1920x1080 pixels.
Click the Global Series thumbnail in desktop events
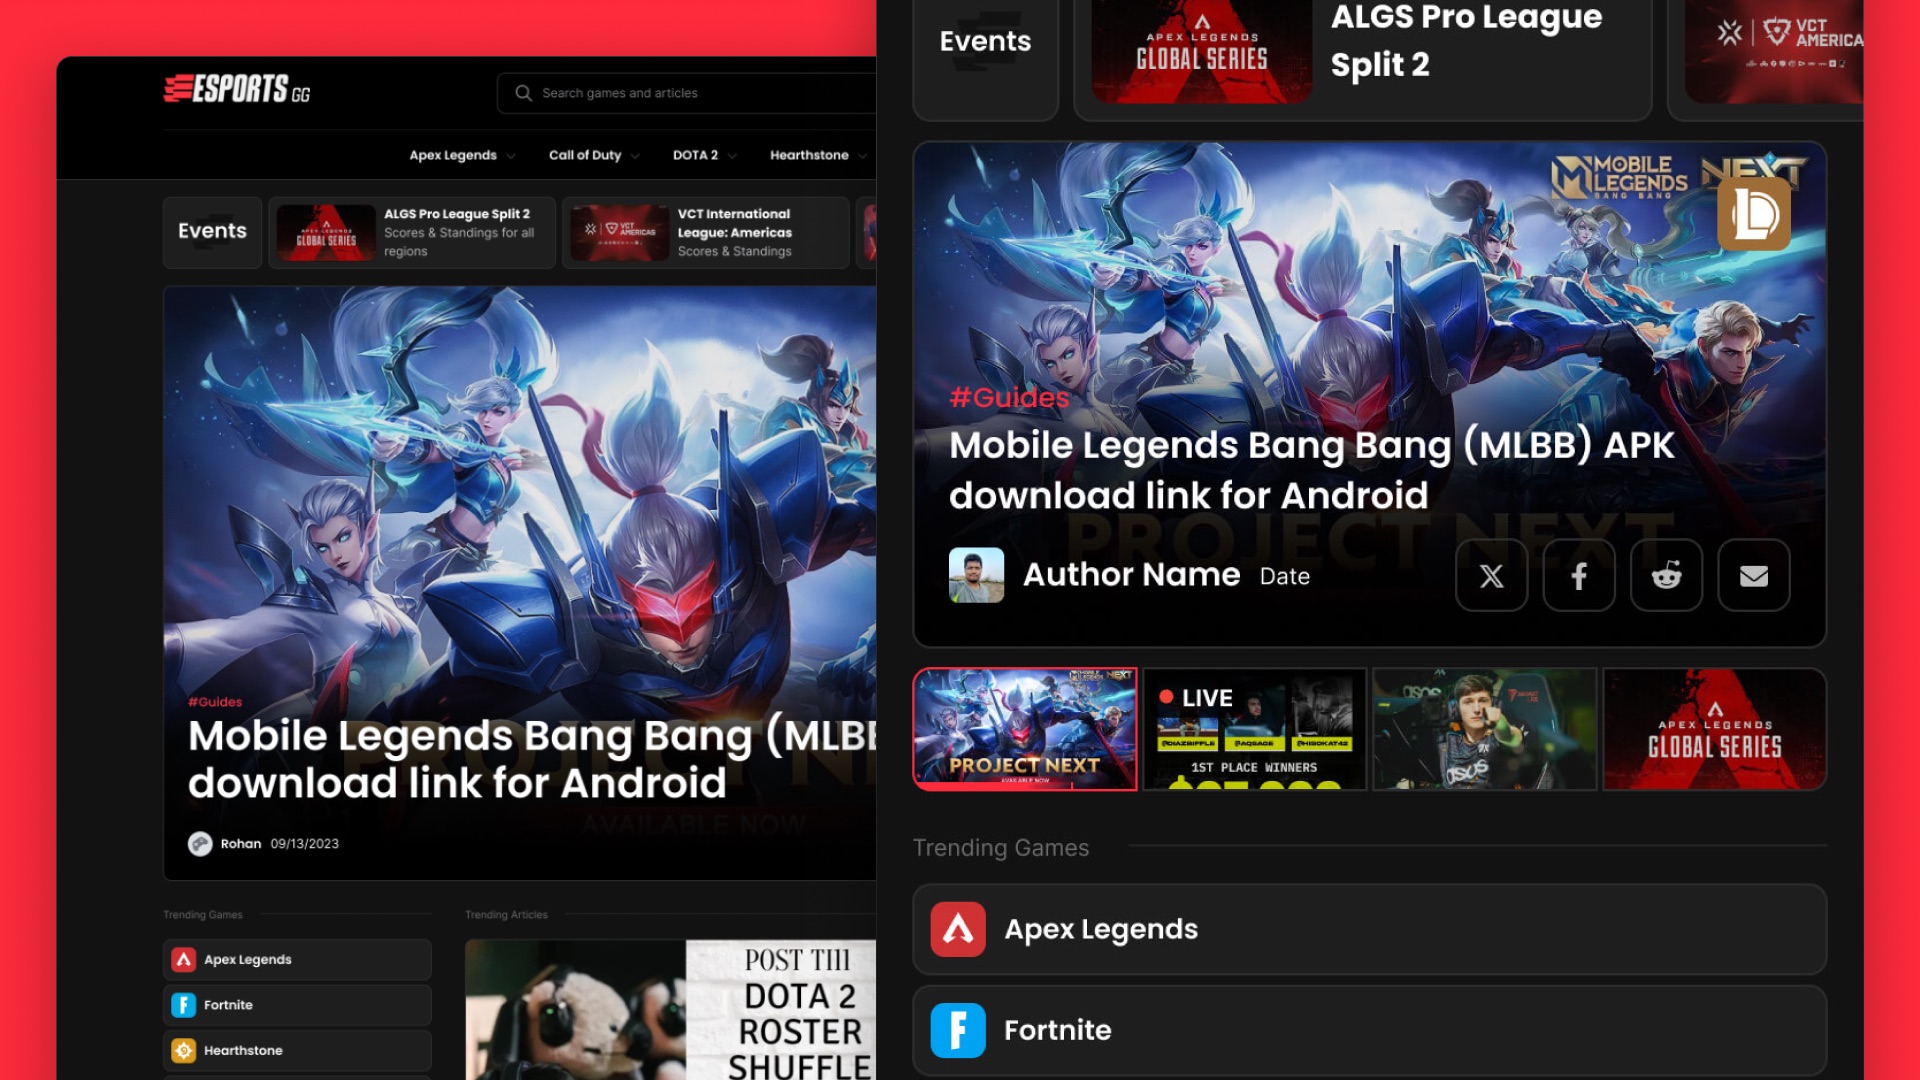pos(326,233)
